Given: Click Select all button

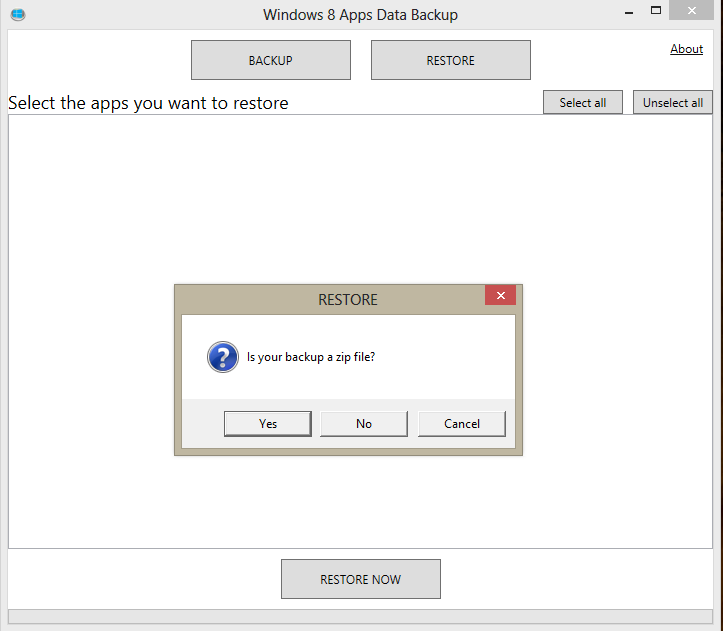Looking at the screenshot, I should coord(583,102).
